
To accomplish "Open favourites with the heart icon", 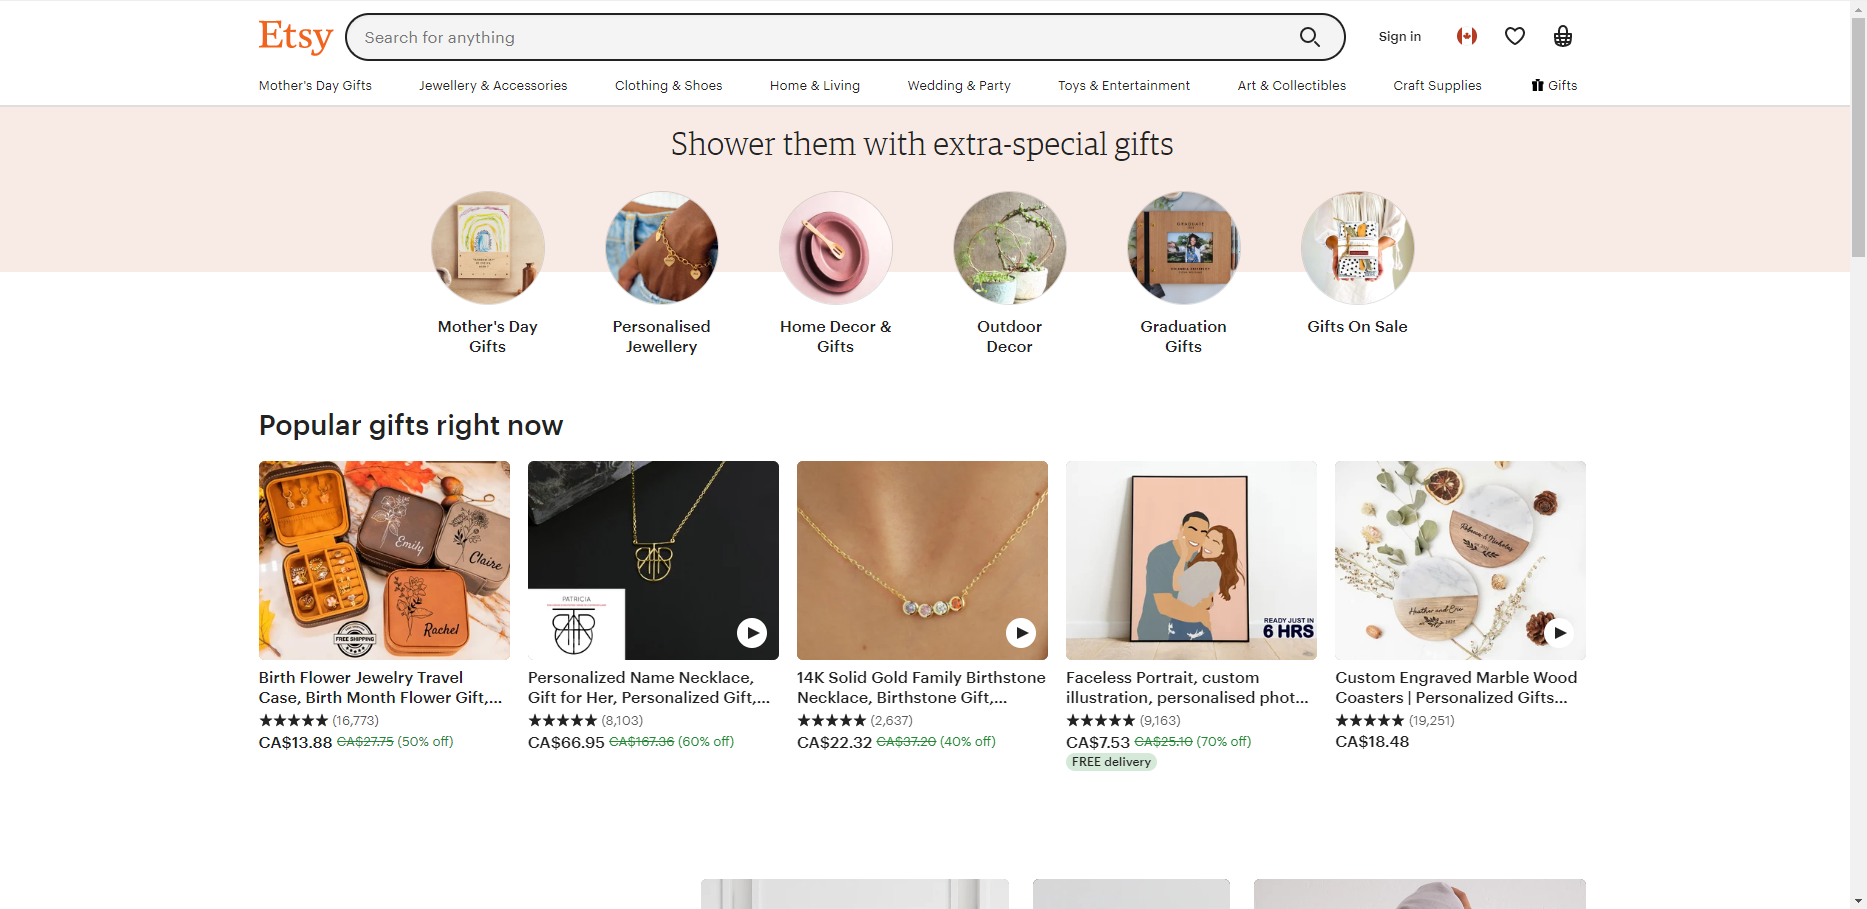I will tap(1515, 36).
